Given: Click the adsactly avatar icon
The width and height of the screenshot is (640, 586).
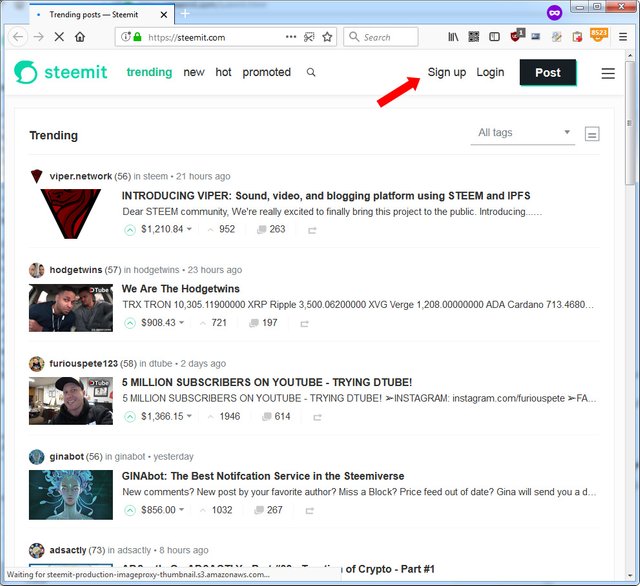Looking at the screenshot, I should point(37,550).
